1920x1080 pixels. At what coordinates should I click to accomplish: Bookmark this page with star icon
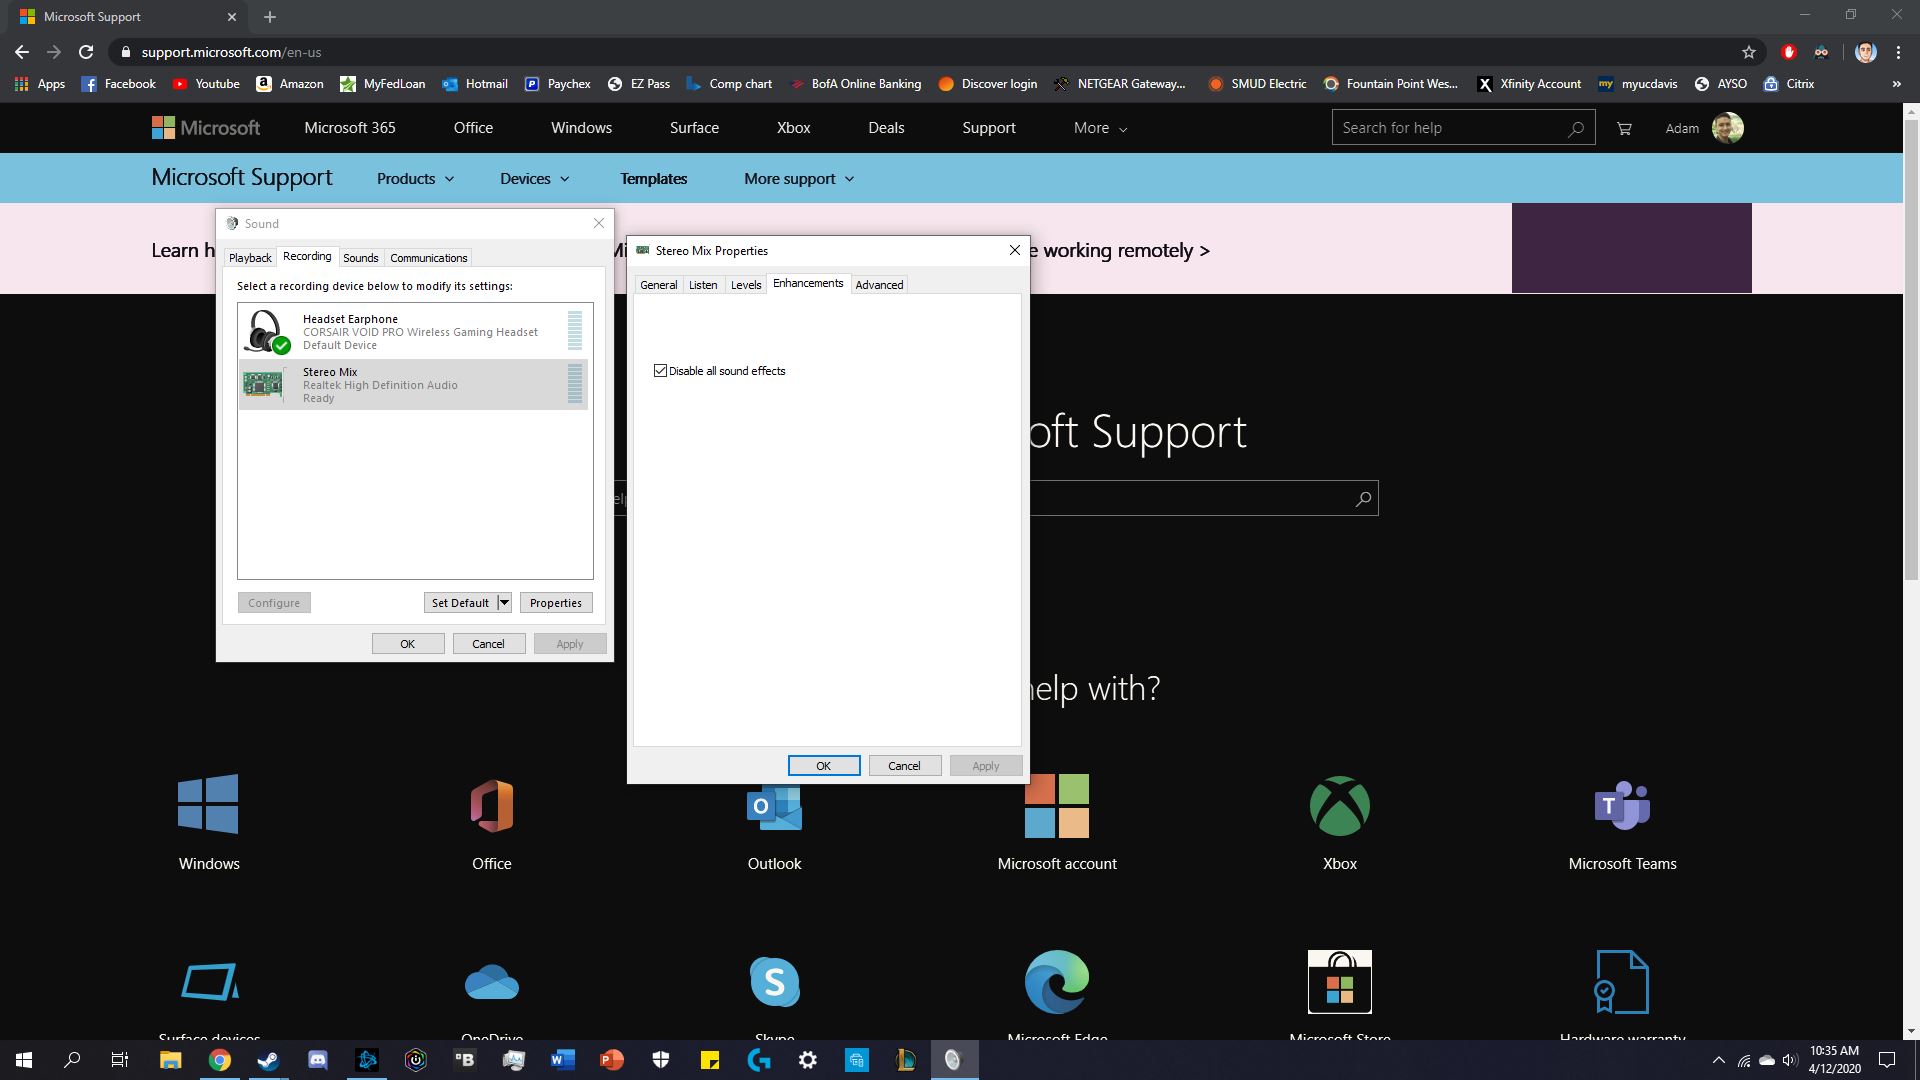click(x=1748, y=52)
